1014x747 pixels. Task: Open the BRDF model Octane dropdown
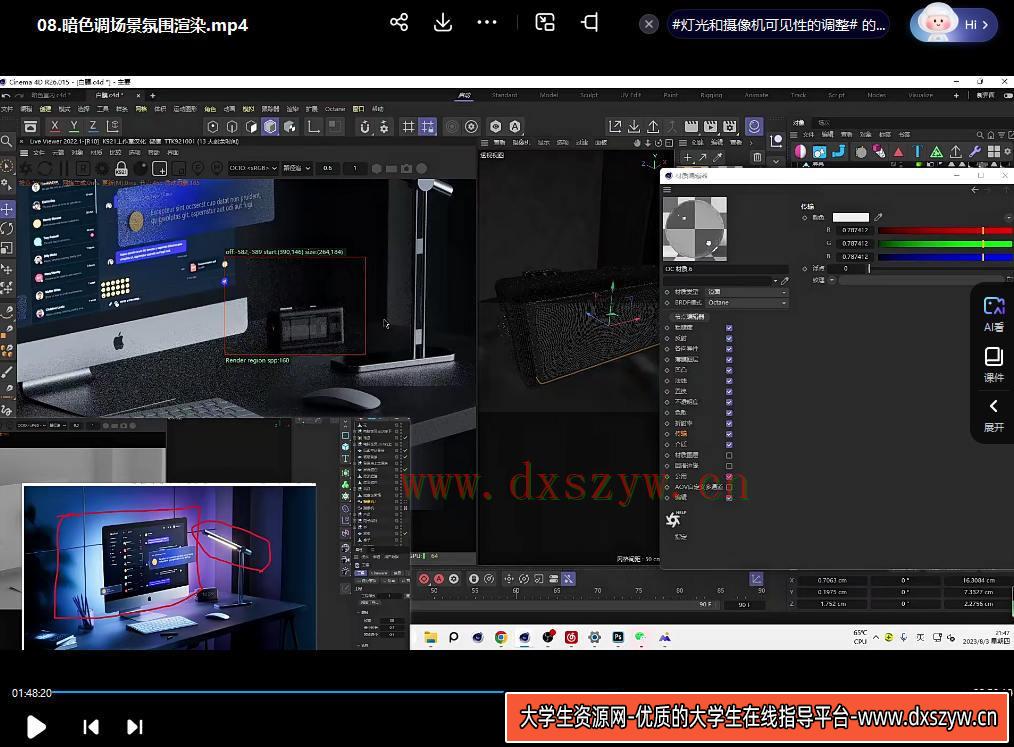click(x=746, y=303)
